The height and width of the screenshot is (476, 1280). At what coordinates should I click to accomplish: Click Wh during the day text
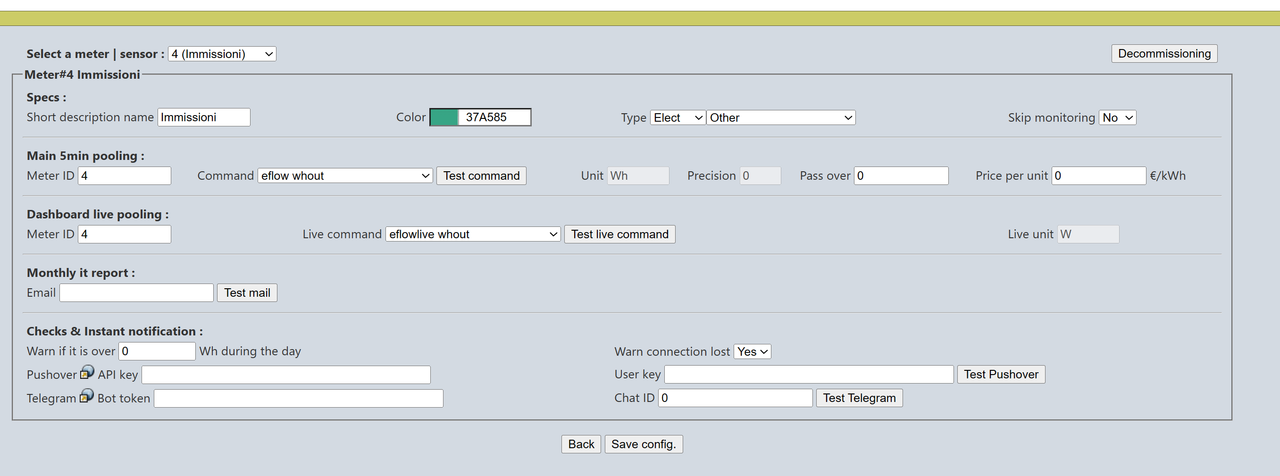click(250, 351)
